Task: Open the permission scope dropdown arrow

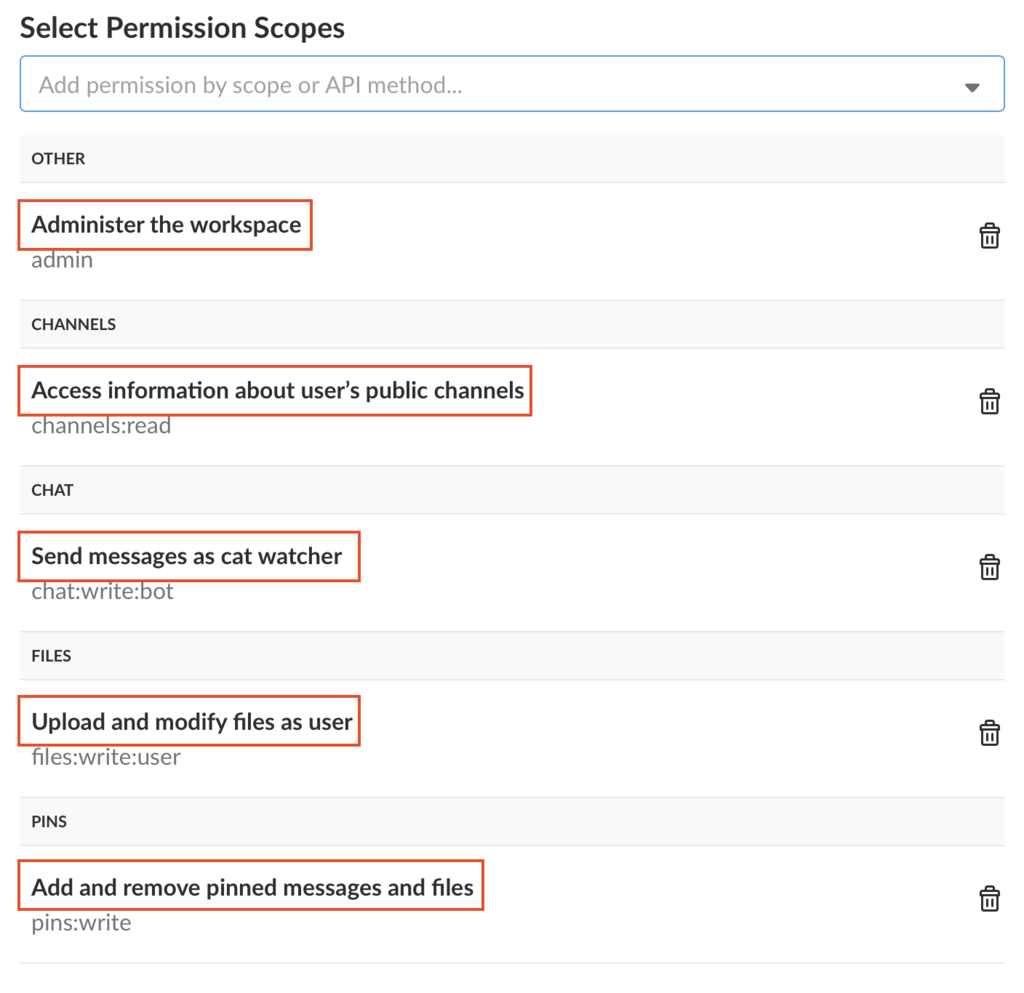Action: tap(972, 87)
